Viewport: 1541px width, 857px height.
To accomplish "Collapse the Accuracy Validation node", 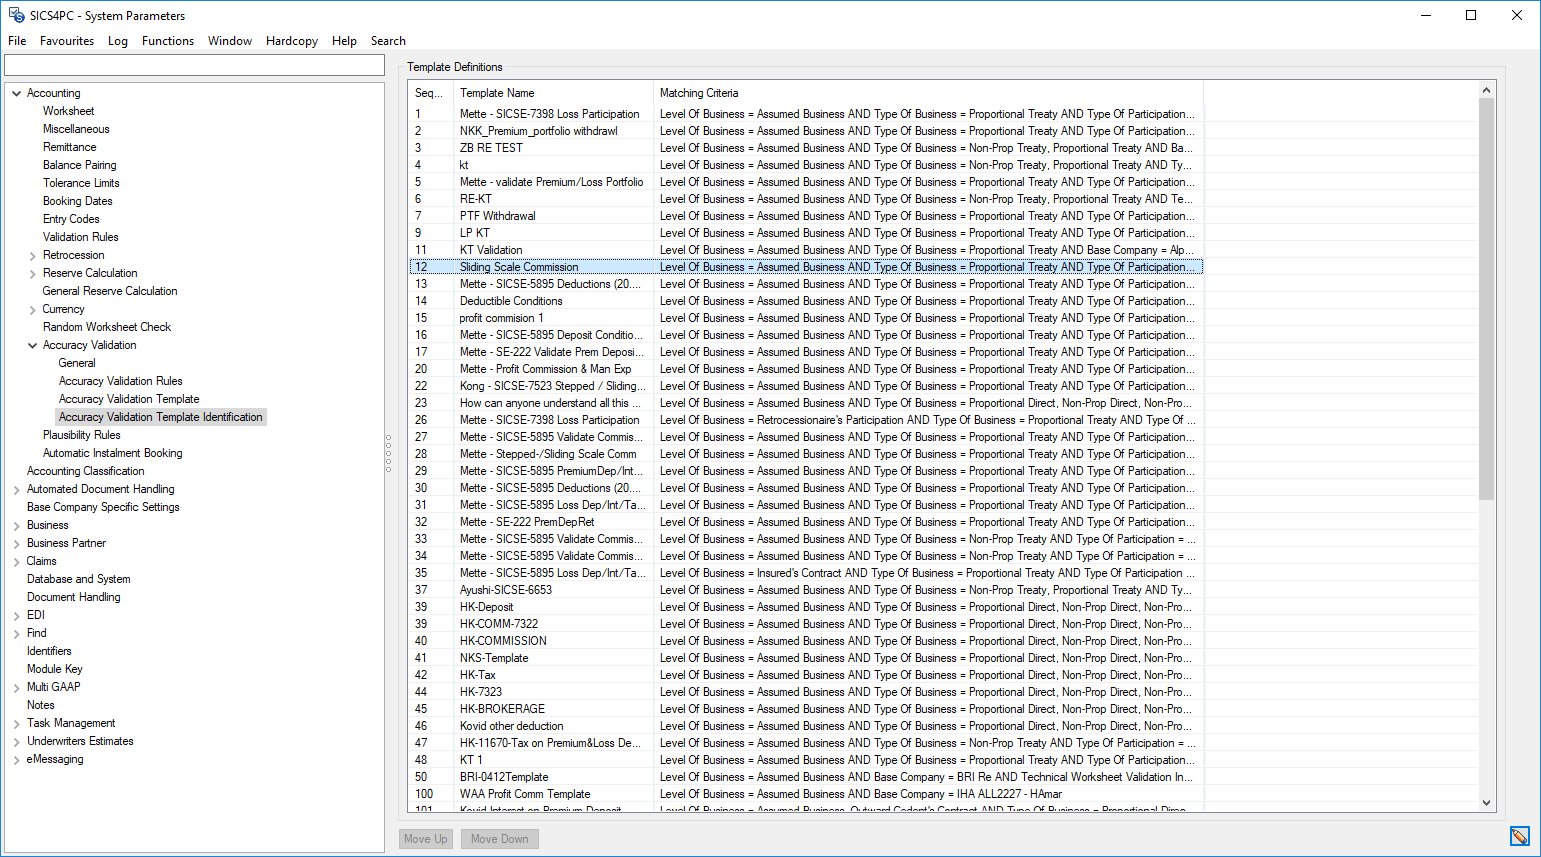I will 34,344.
